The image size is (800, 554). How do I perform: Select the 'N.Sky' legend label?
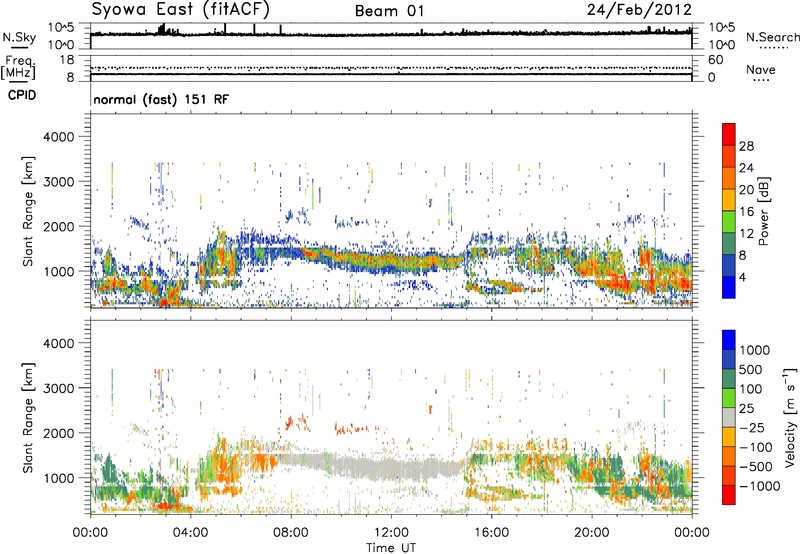point(19,37)
